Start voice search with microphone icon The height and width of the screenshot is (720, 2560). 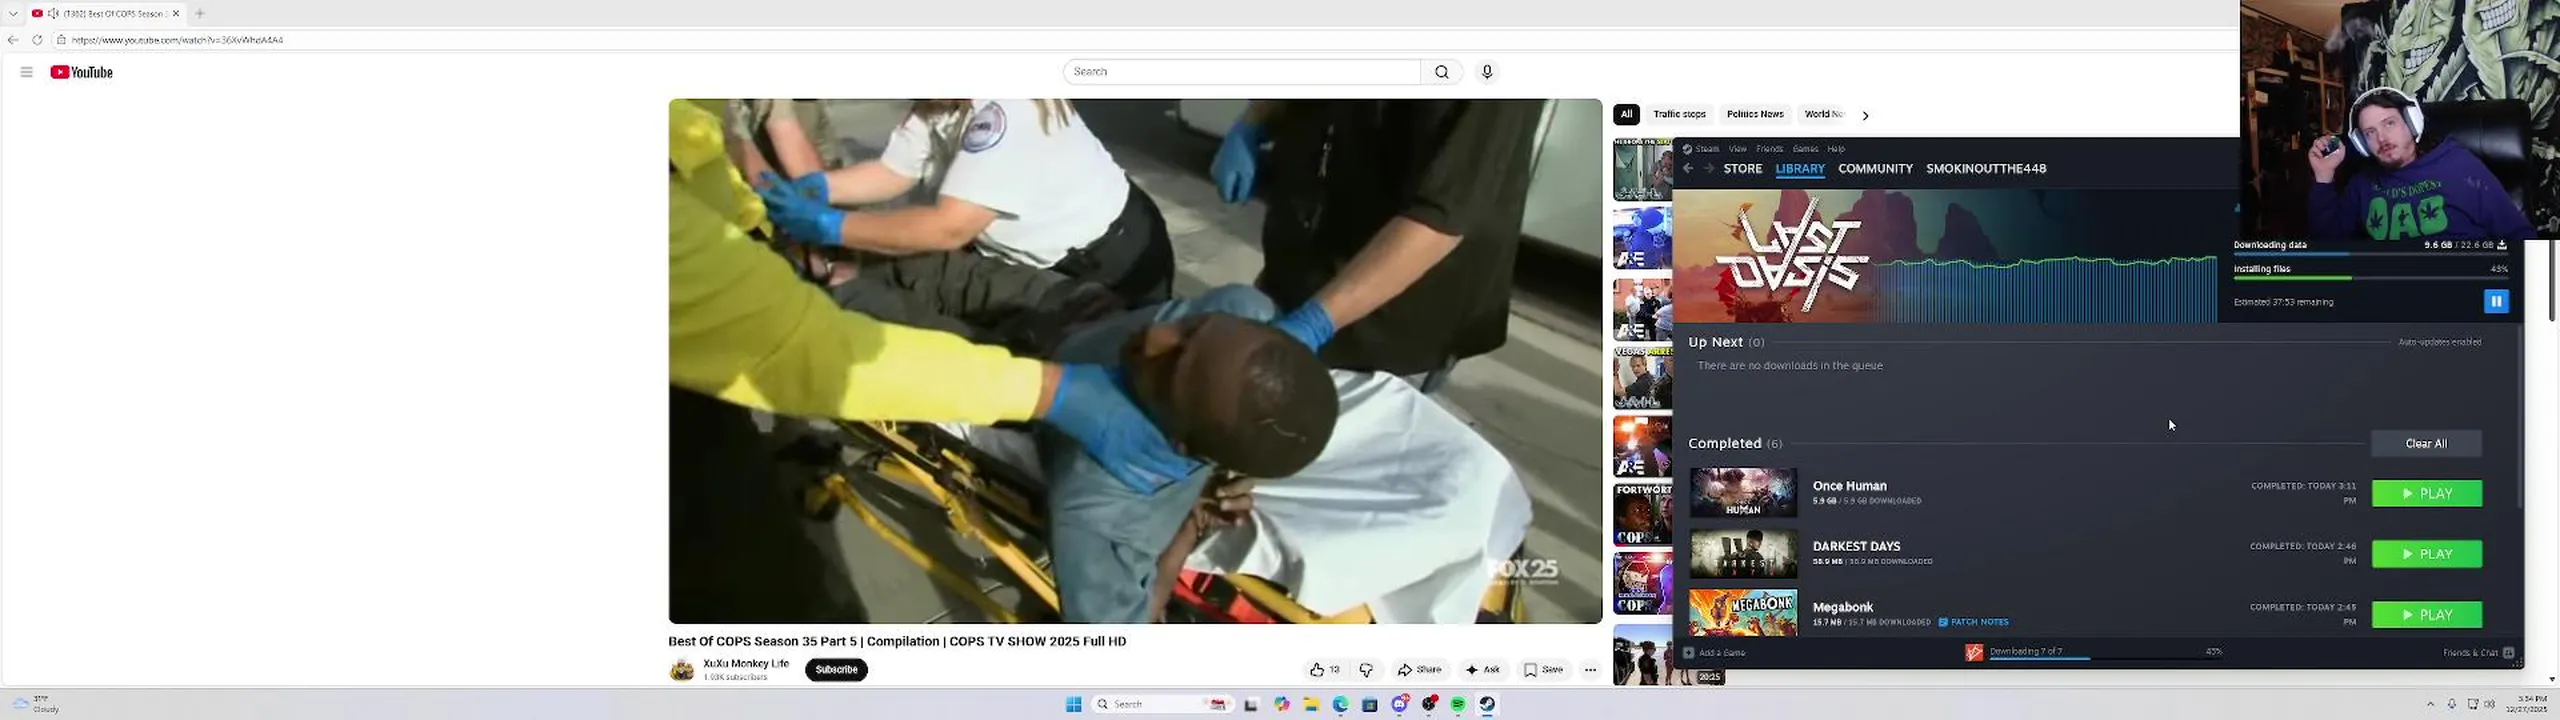(x=1487, y=72)
